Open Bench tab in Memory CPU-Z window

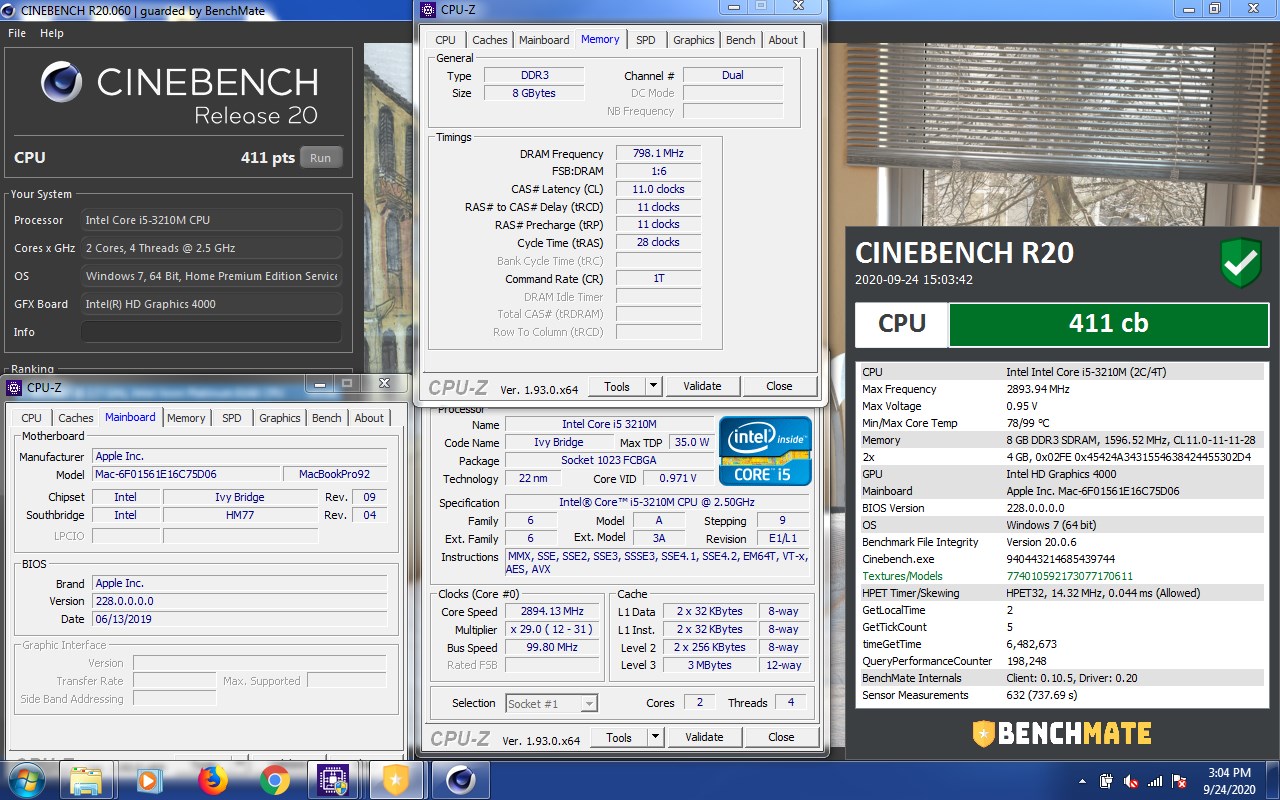tap(741, 40)
